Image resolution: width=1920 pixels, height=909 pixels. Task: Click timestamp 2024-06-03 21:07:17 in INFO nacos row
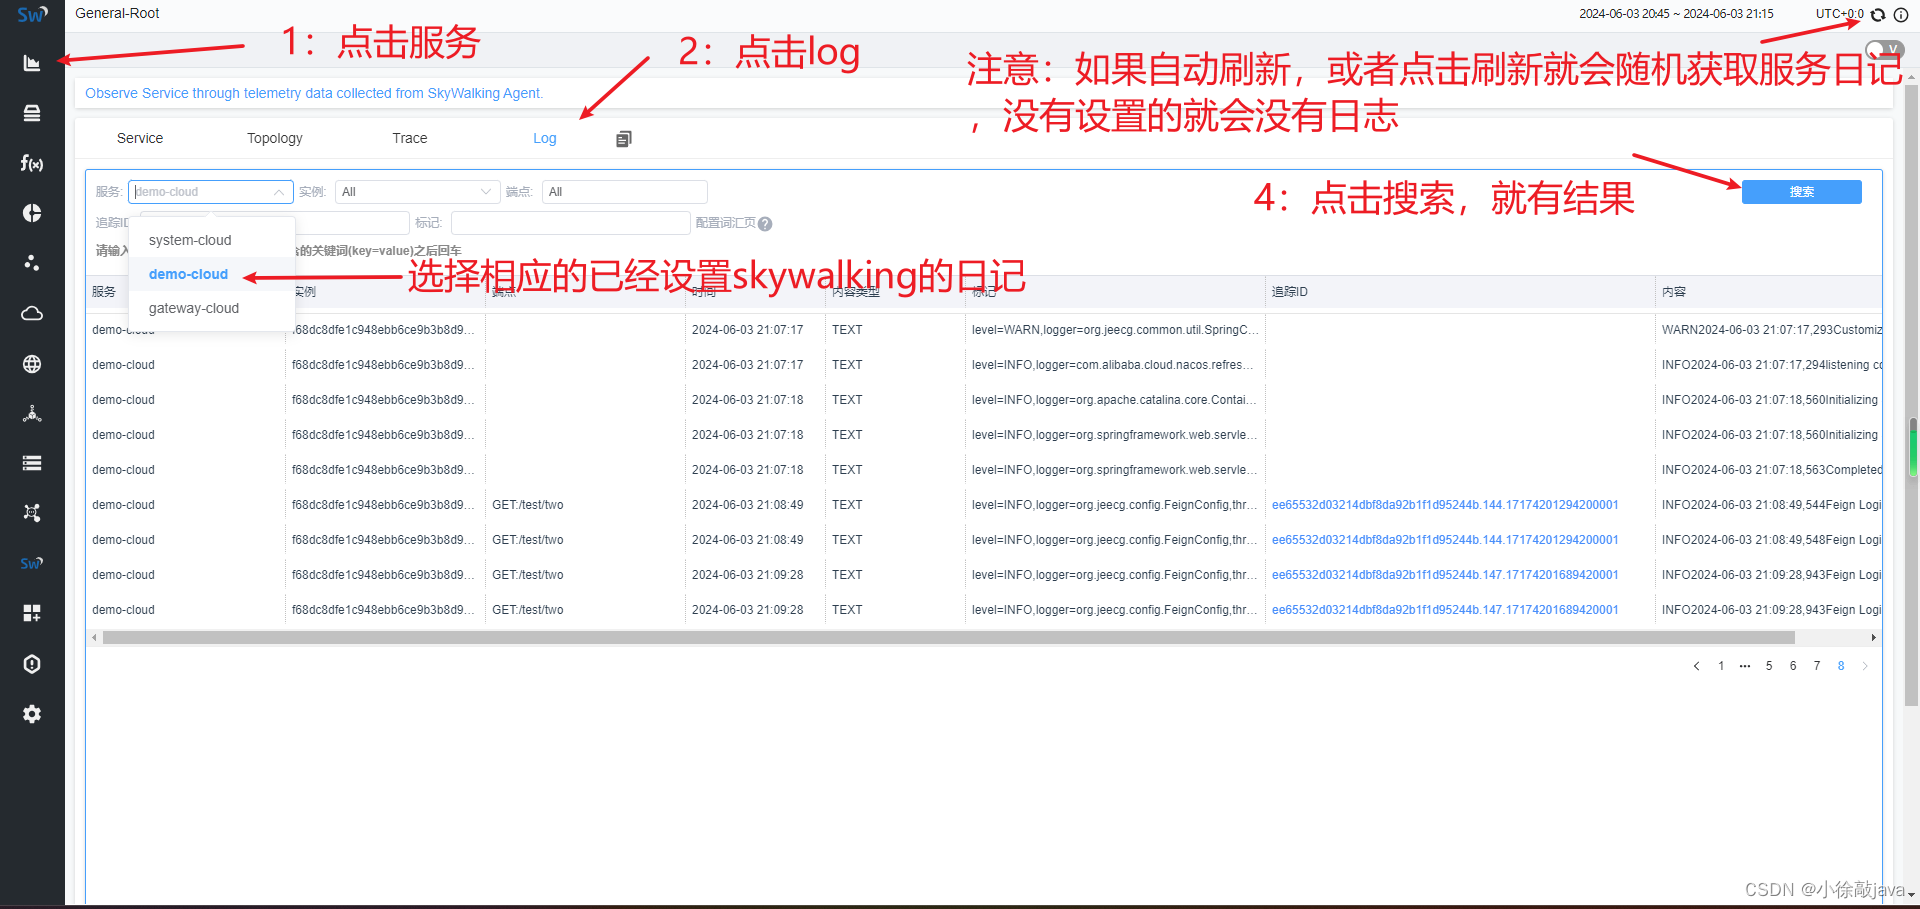pyautogui.click(x=748, y=365)
